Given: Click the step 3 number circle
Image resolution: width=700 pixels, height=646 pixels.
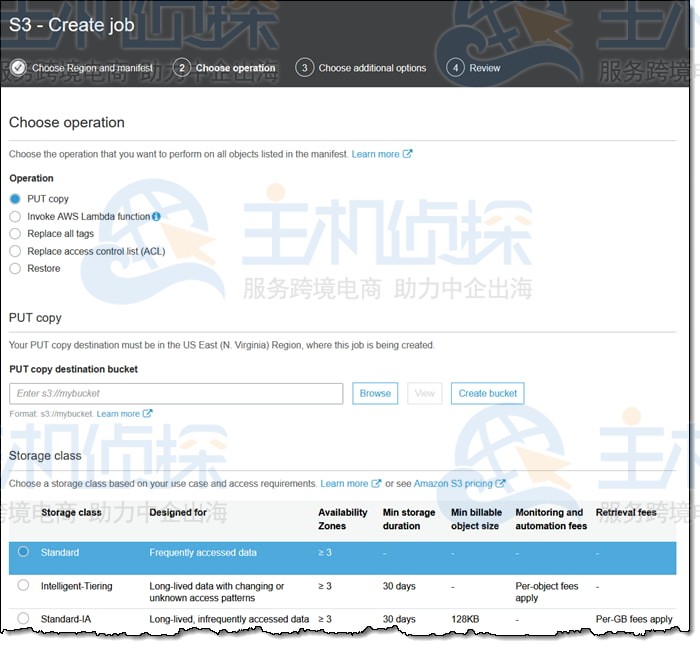Looking at the screenshot, I should coord(304,68).
